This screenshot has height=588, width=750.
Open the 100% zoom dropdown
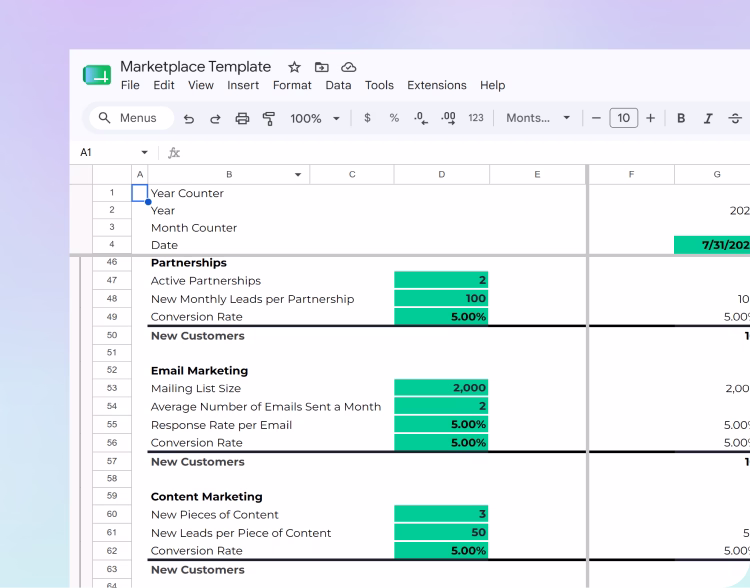tap(315, 118)
